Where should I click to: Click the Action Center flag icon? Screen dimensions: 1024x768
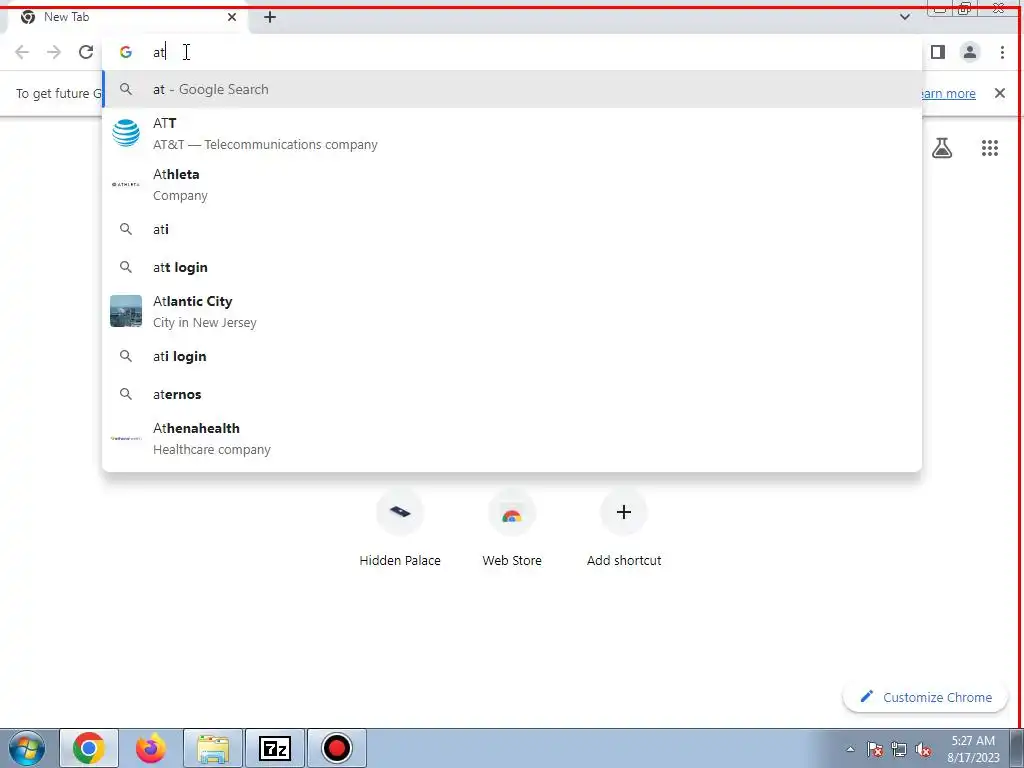click(875, 749)
